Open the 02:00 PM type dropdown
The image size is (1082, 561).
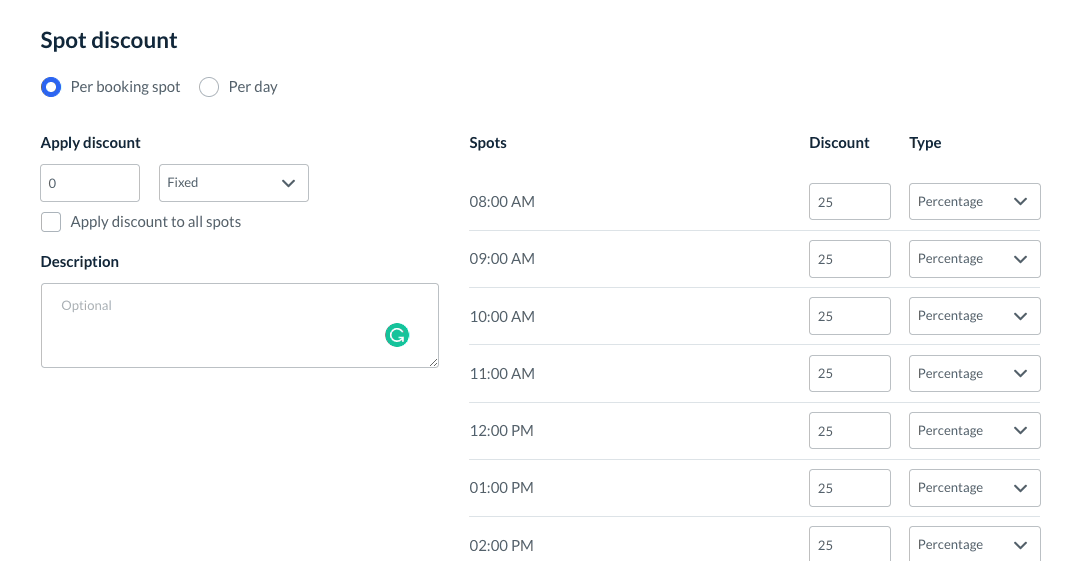coord(974,544)
